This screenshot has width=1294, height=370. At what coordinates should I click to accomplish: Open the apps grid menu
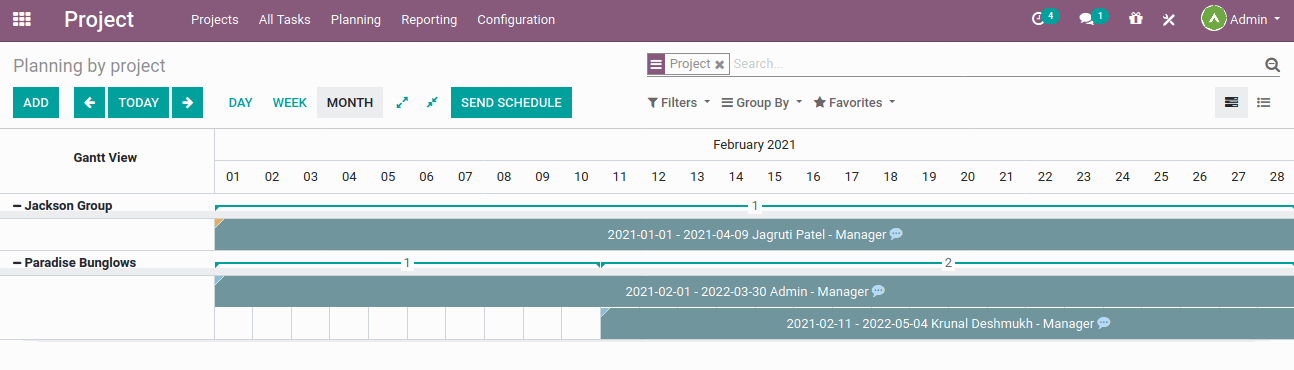pyautogui.click(x=21, y=19)
